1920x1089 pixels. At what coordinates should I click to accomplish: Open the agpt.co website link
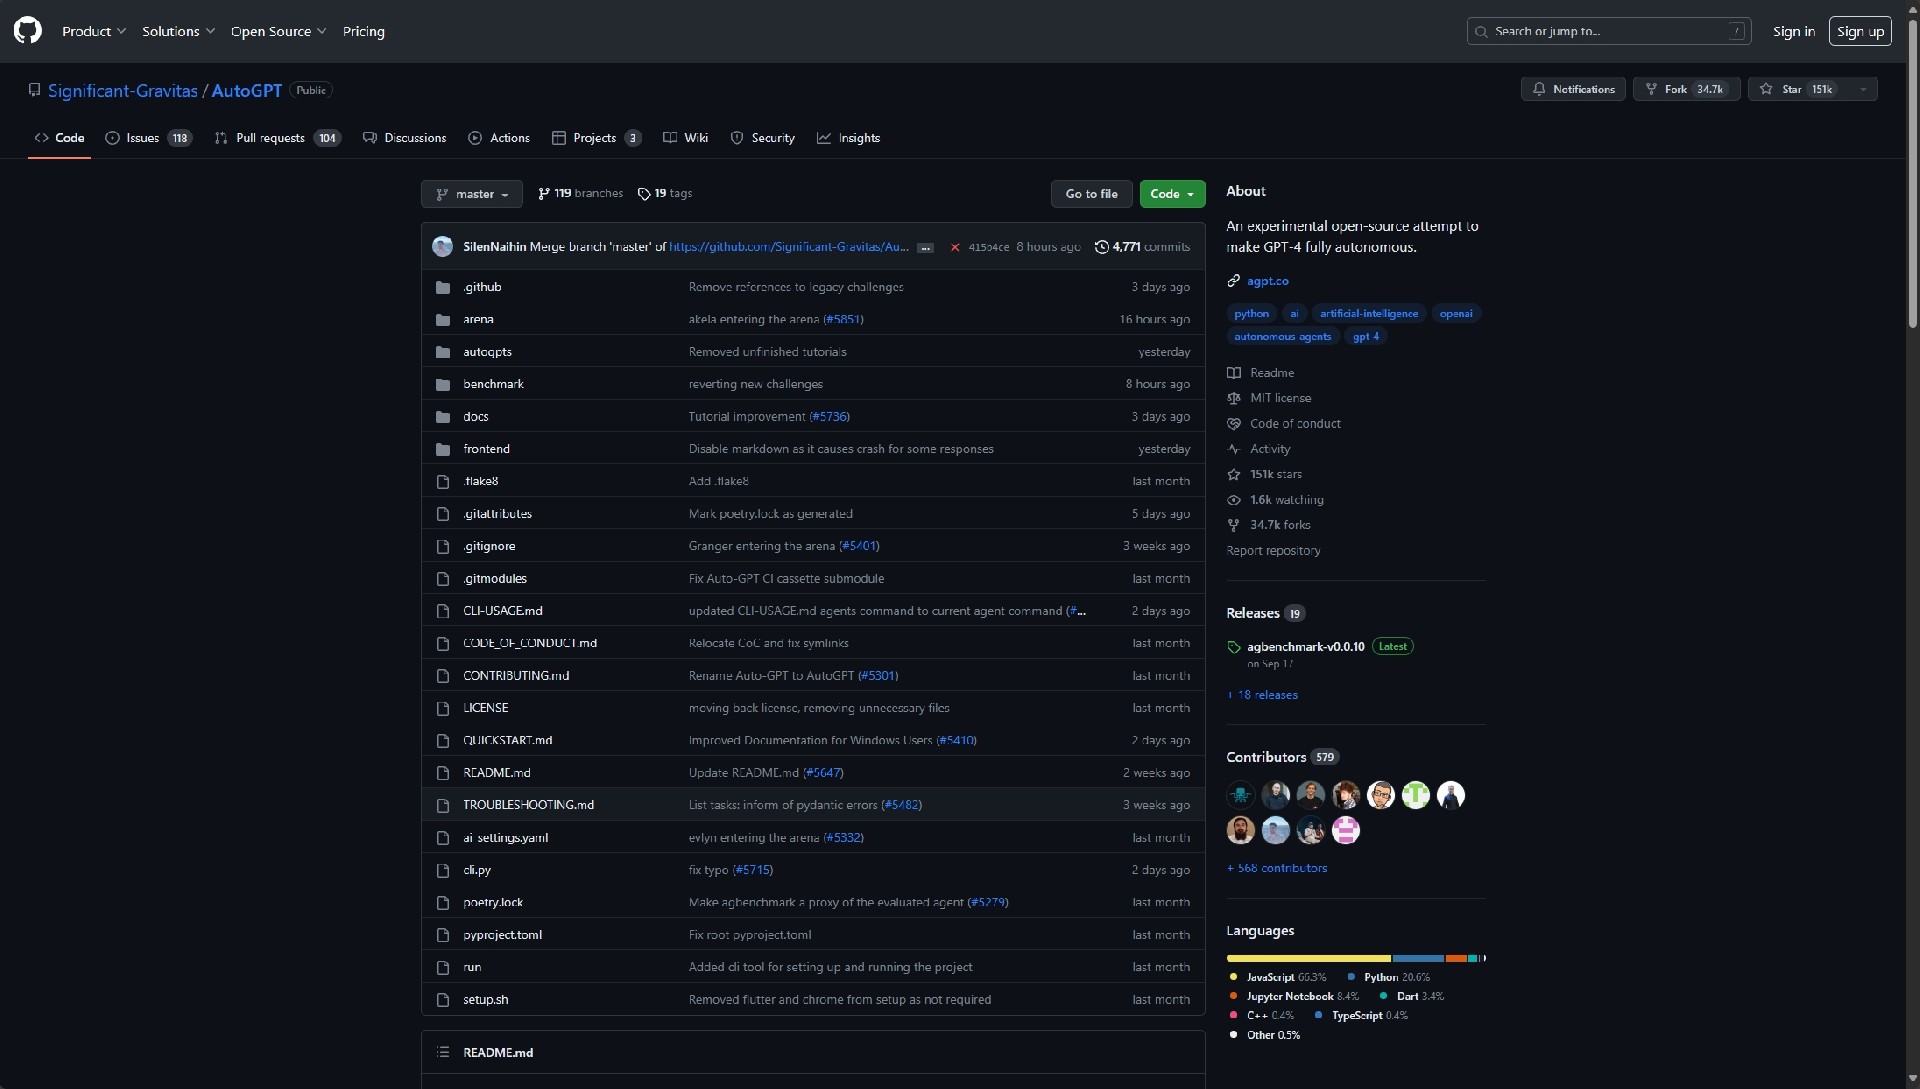pos(1267,281)
